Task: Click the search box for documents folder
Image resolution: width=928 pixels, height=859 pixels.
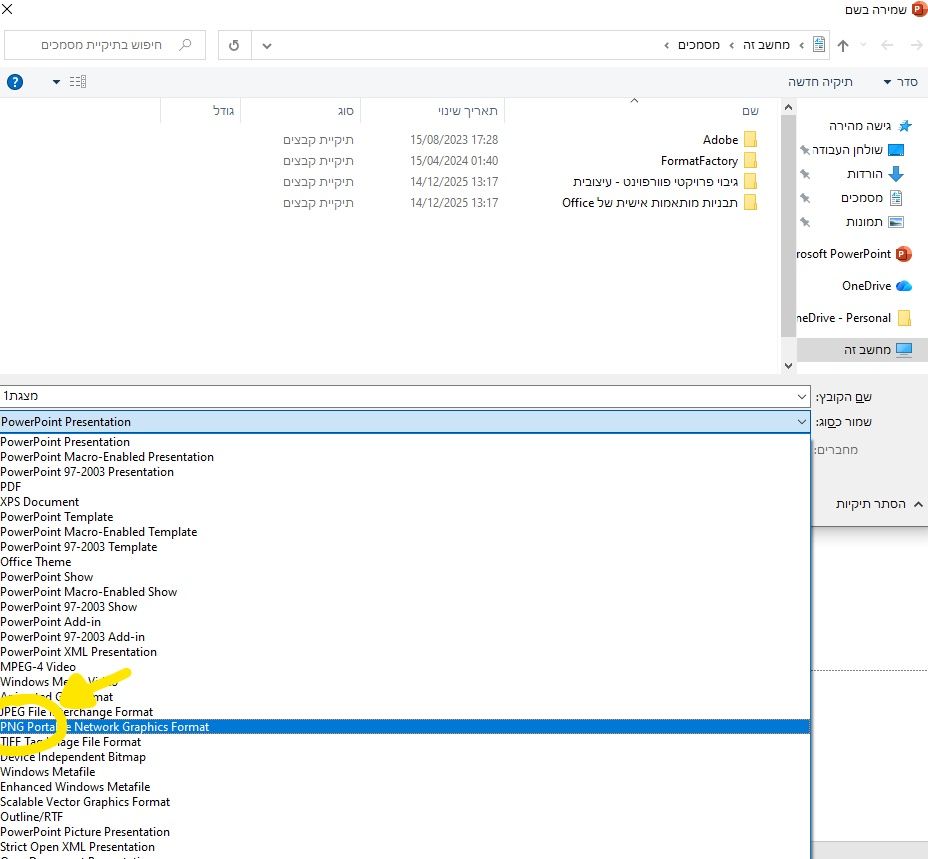Action: (105, 45)
